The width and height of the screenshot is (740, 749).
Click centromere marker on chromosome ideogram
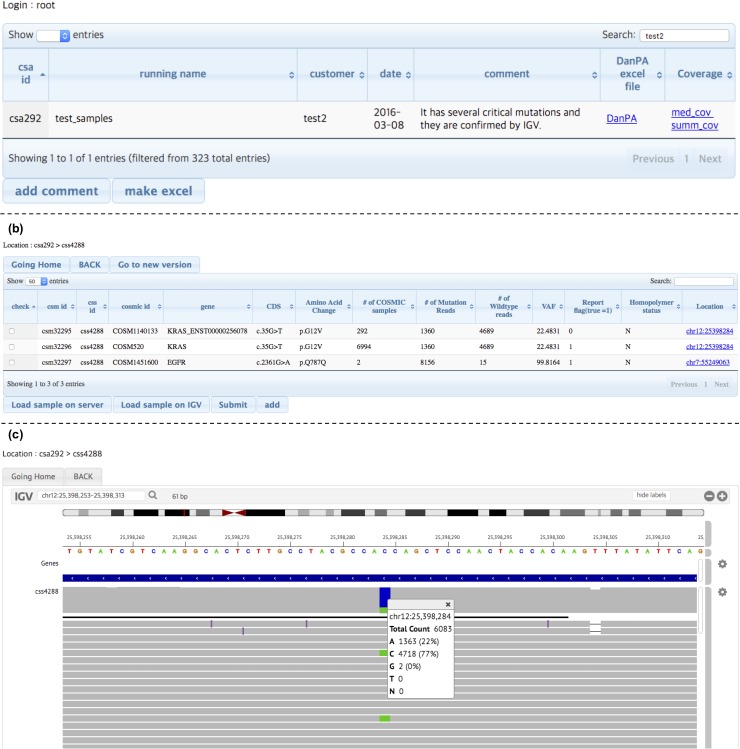click(x=235, y=512)
